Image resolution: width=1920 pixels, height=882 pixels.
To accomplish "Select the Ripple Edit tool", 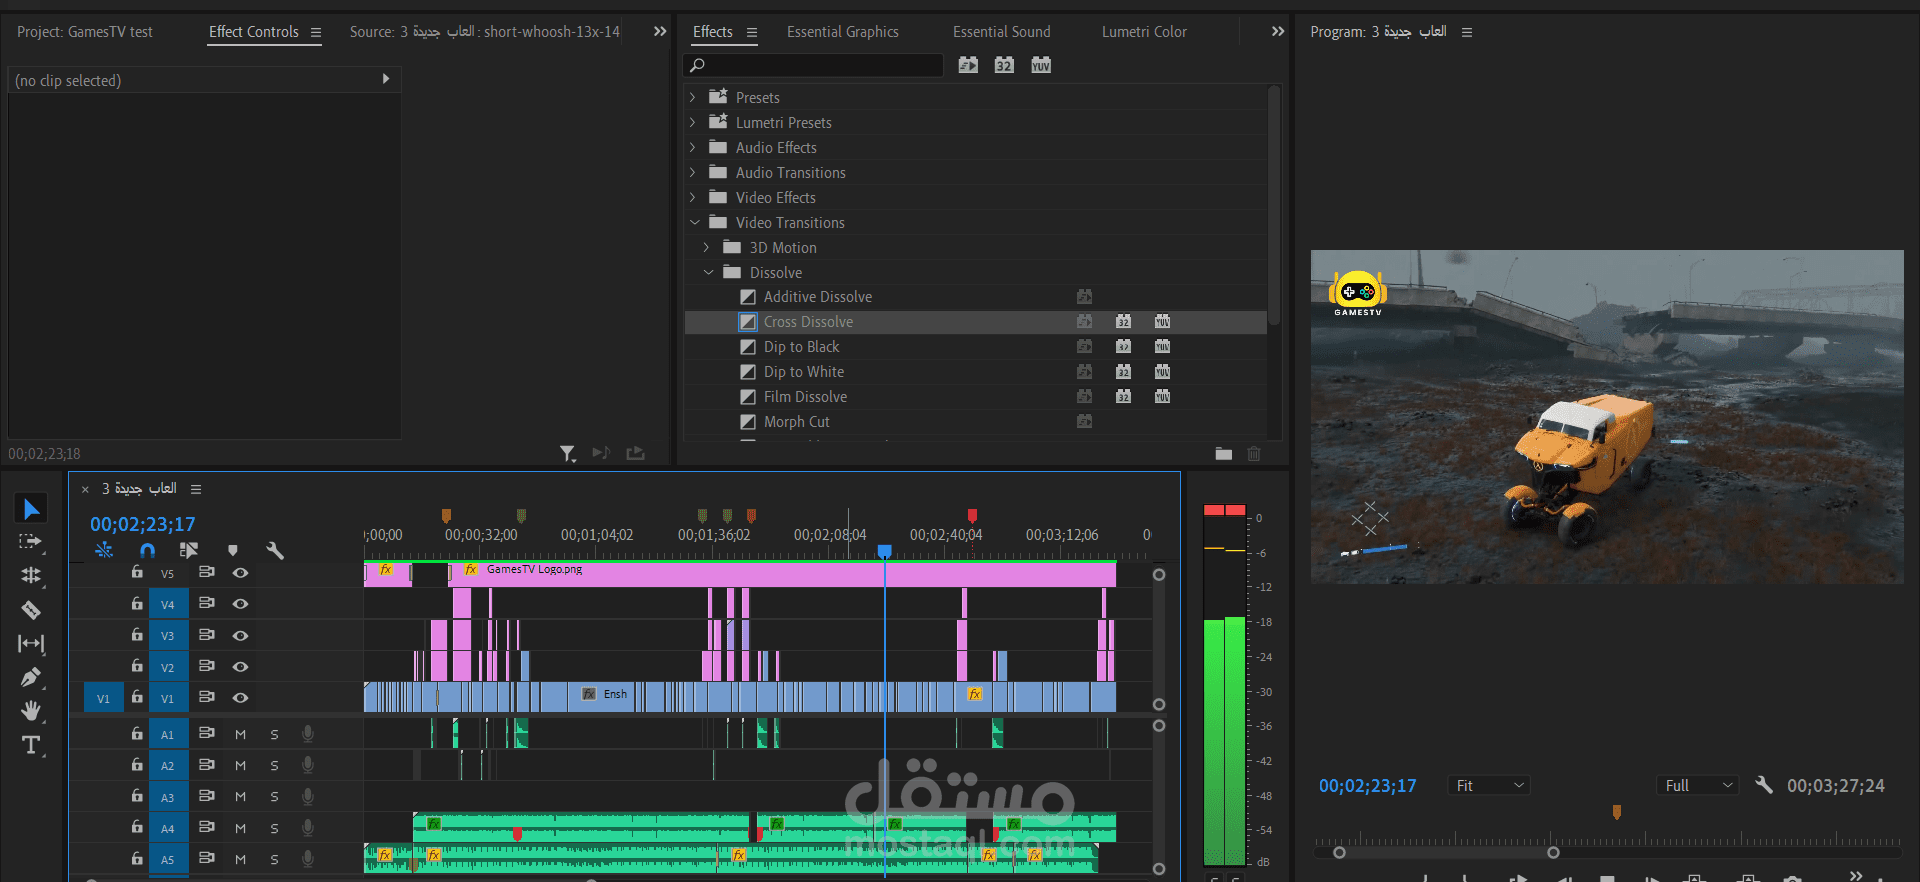I will click(31, 576).
